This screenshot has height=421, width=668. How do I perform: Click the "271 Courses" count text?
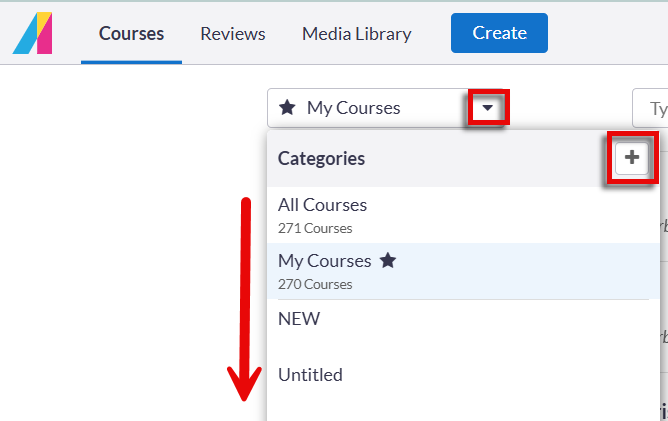[315, 228]
